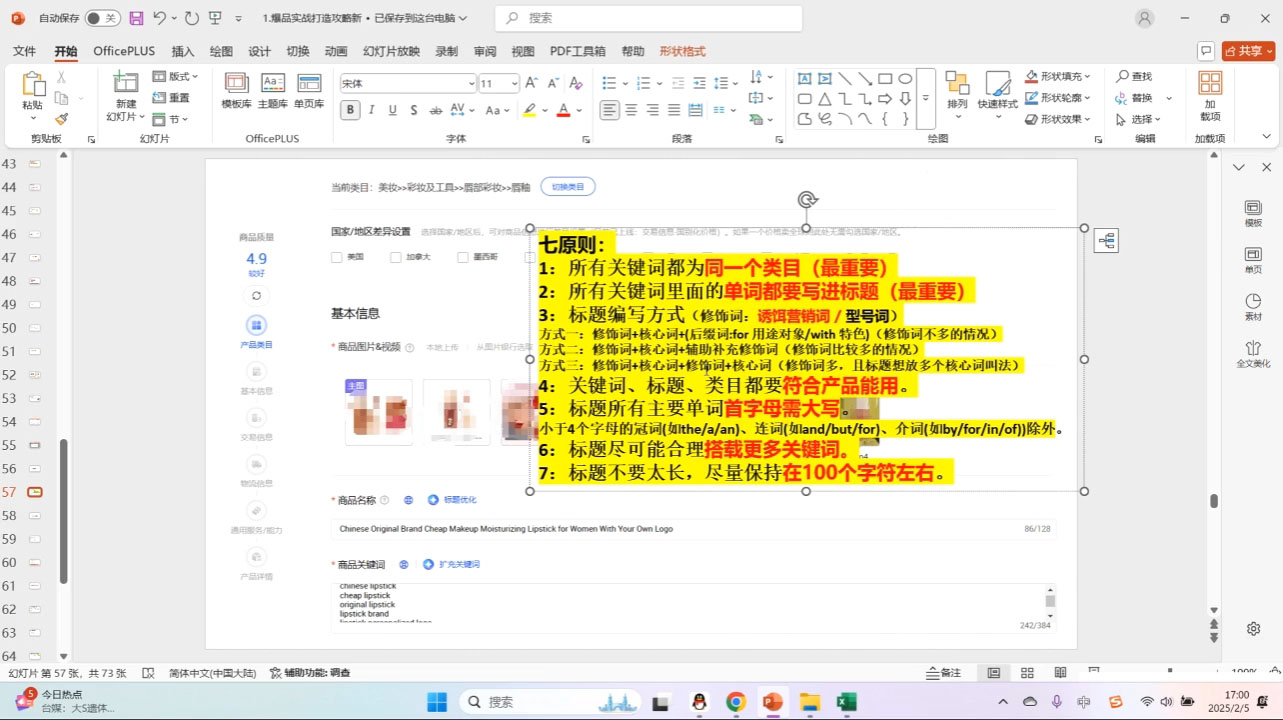Click the 共享 (Share) button

(x=1248, y=50)
